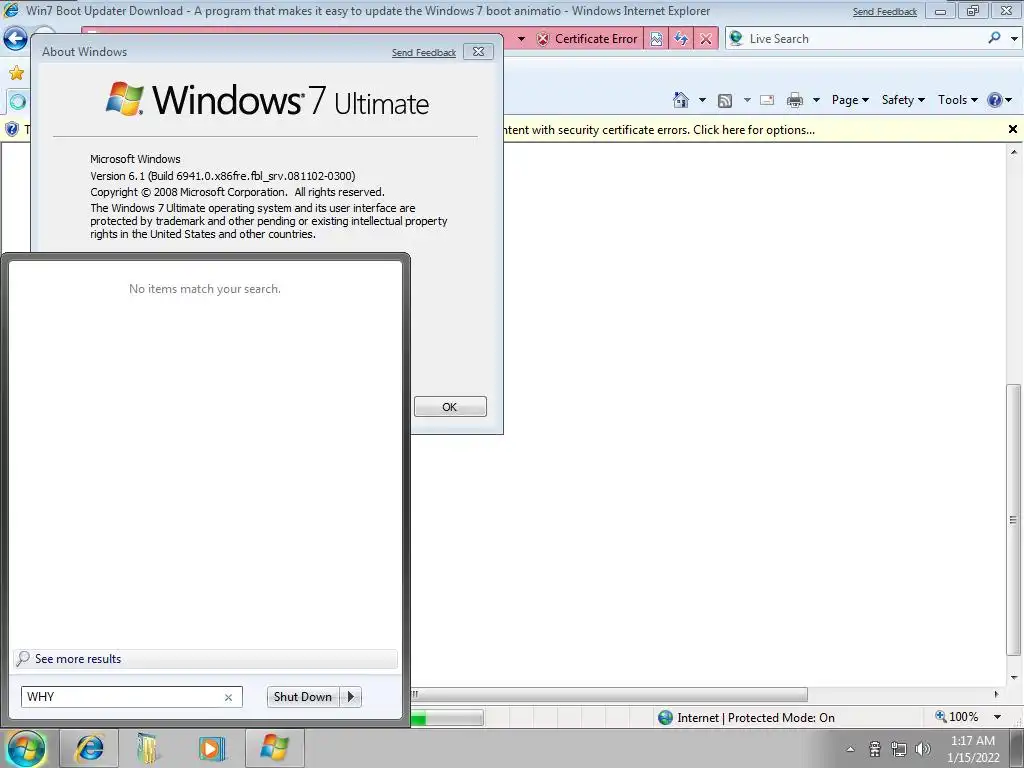Click the vertical scrollbar thumb in IE
The height and width of the screenshot is (768, 1024).
tap(1013, 520)
